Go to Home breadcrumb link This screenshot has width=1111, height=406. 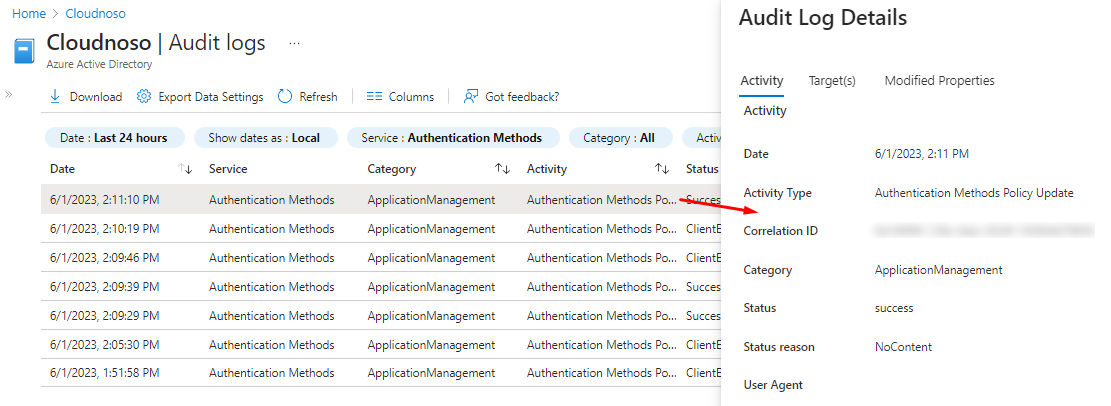coord(28,14)
